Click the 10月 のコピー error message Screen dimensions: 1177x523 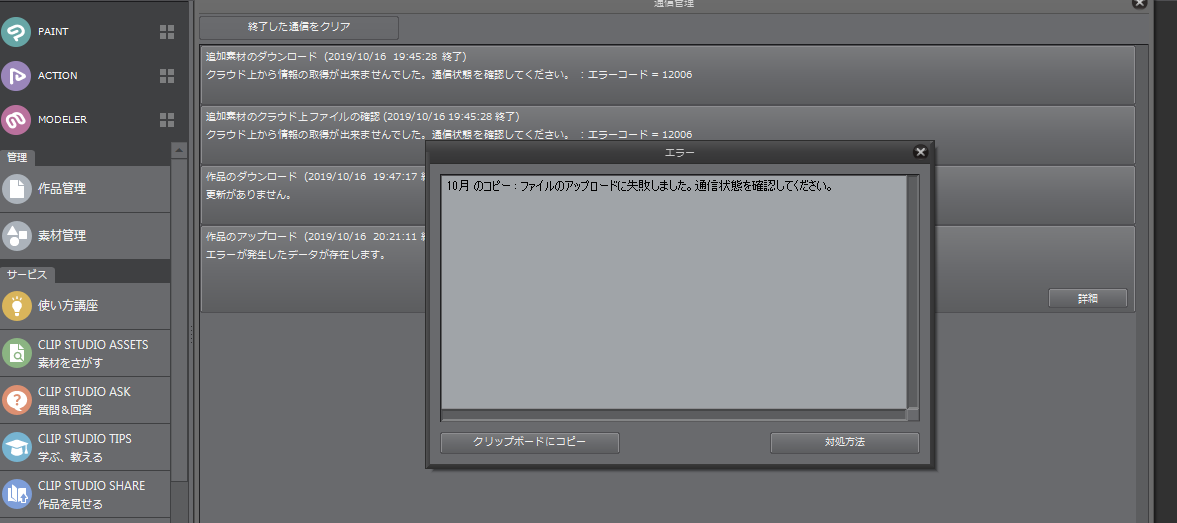tap(640, 186)
